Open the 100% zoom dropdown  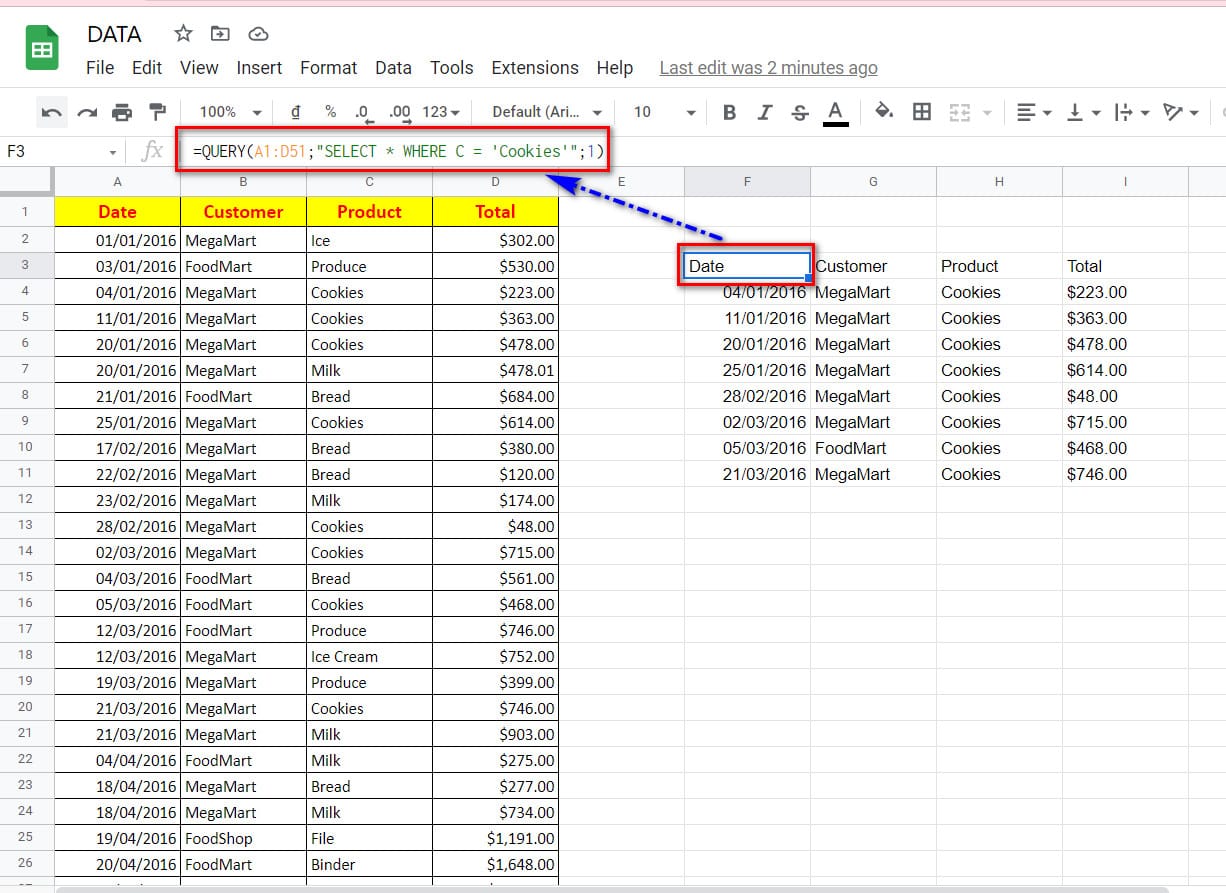pyautogui.click(x=230, y=112)
